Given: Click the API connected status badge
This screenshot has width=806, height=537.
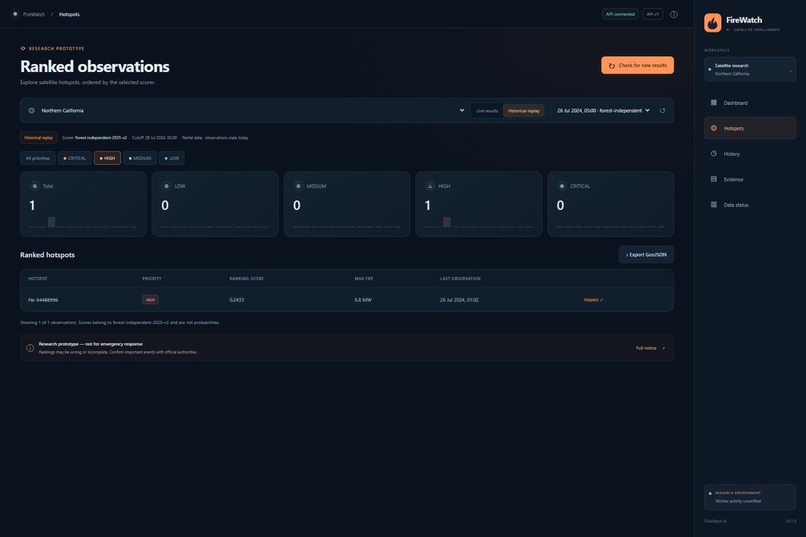Looking at the screenshot, I should tap(620, 14).
